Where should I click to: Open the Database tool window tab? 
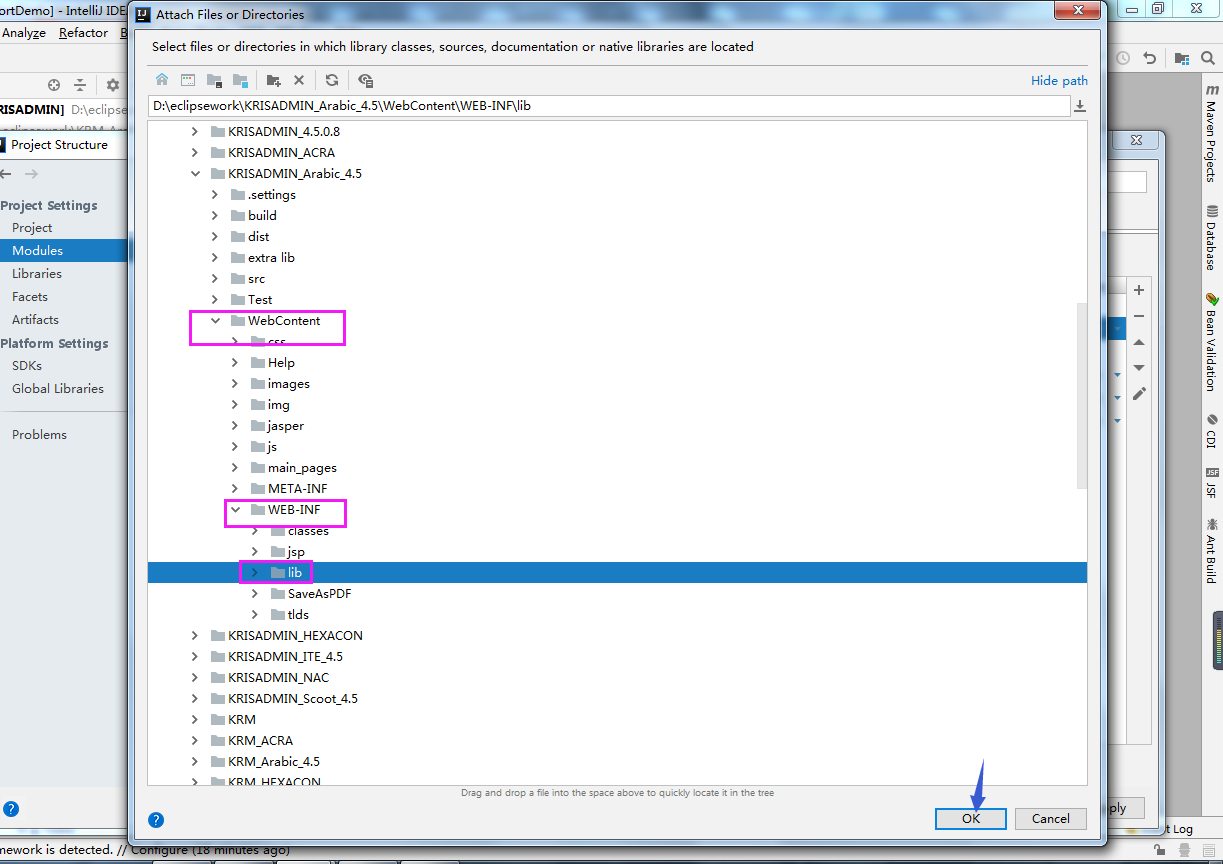1211,238
